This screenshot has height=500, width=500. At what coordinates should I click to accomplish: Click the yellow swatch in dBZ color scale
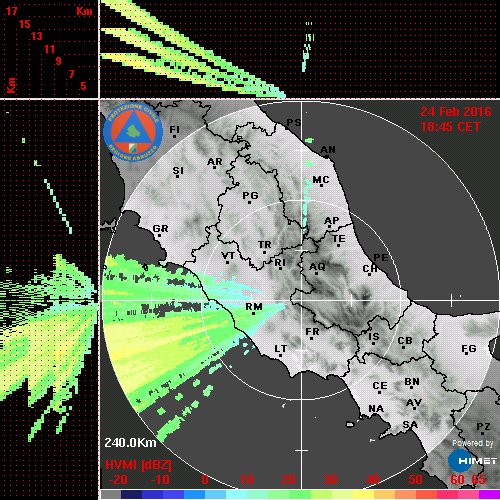[363, 494]
